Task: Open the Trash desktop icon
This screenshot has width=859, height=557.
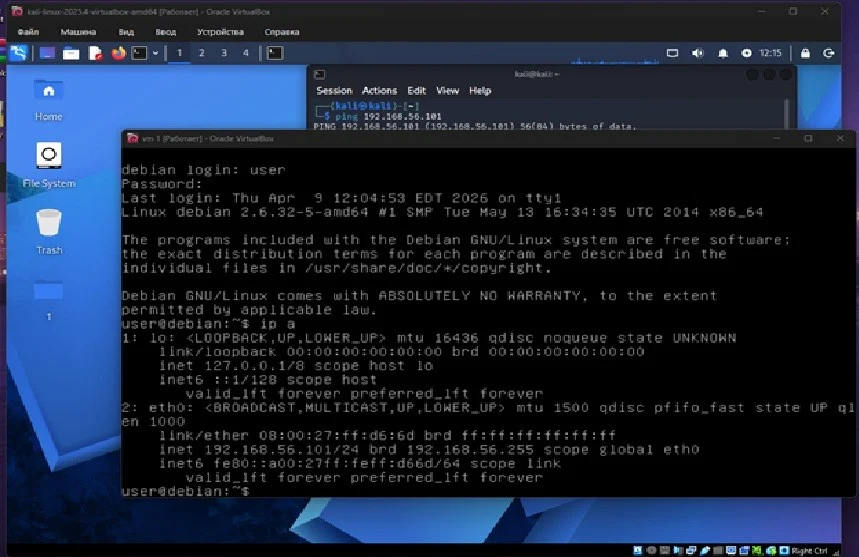Action: click(49, 232)
